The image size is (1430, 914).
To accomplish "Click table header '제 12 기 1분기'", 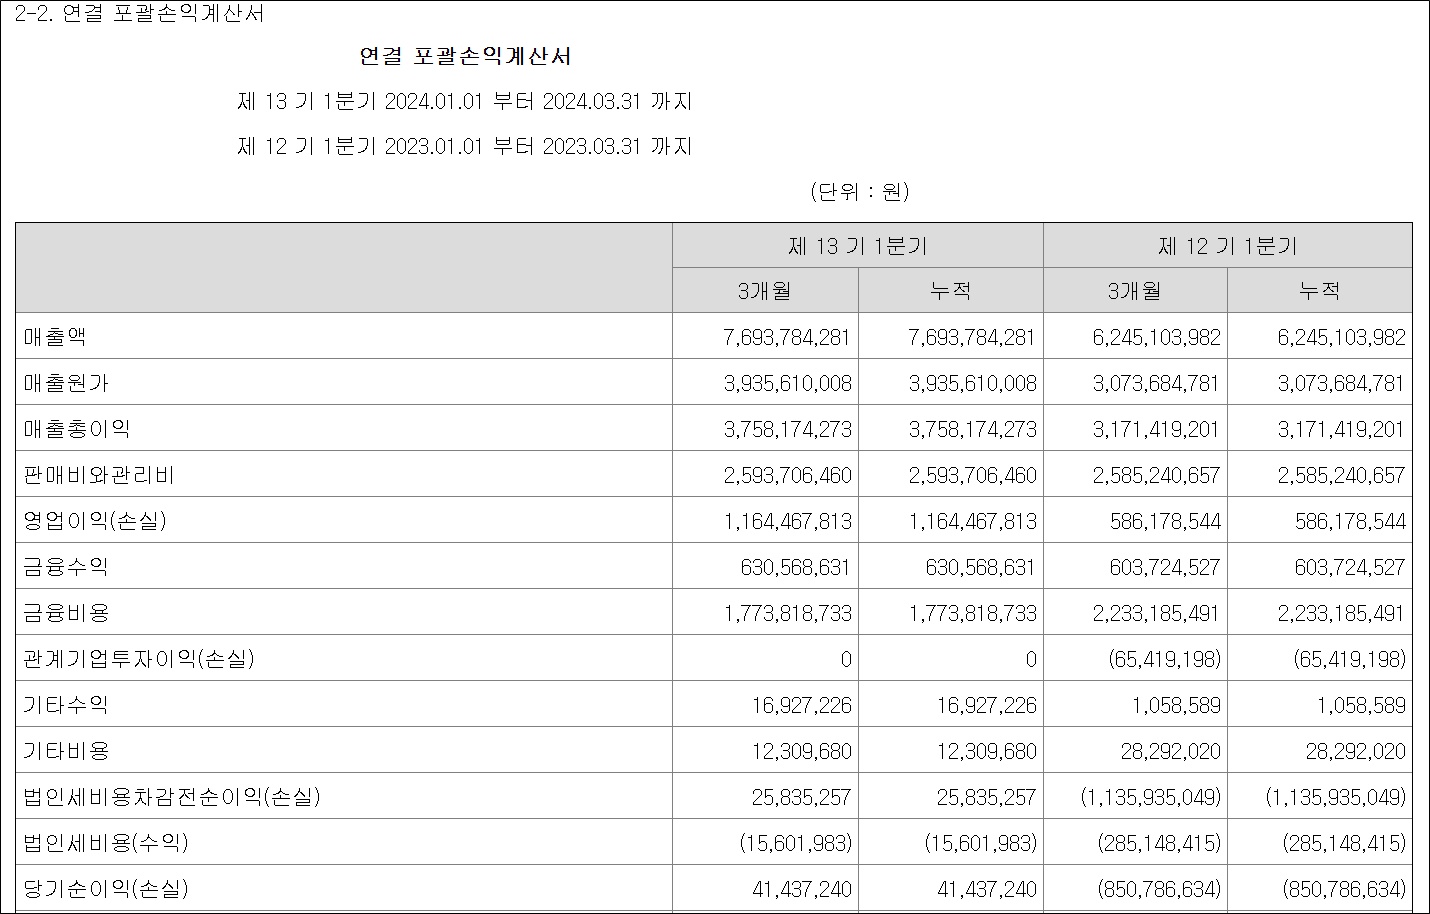I will (1228, 246).
